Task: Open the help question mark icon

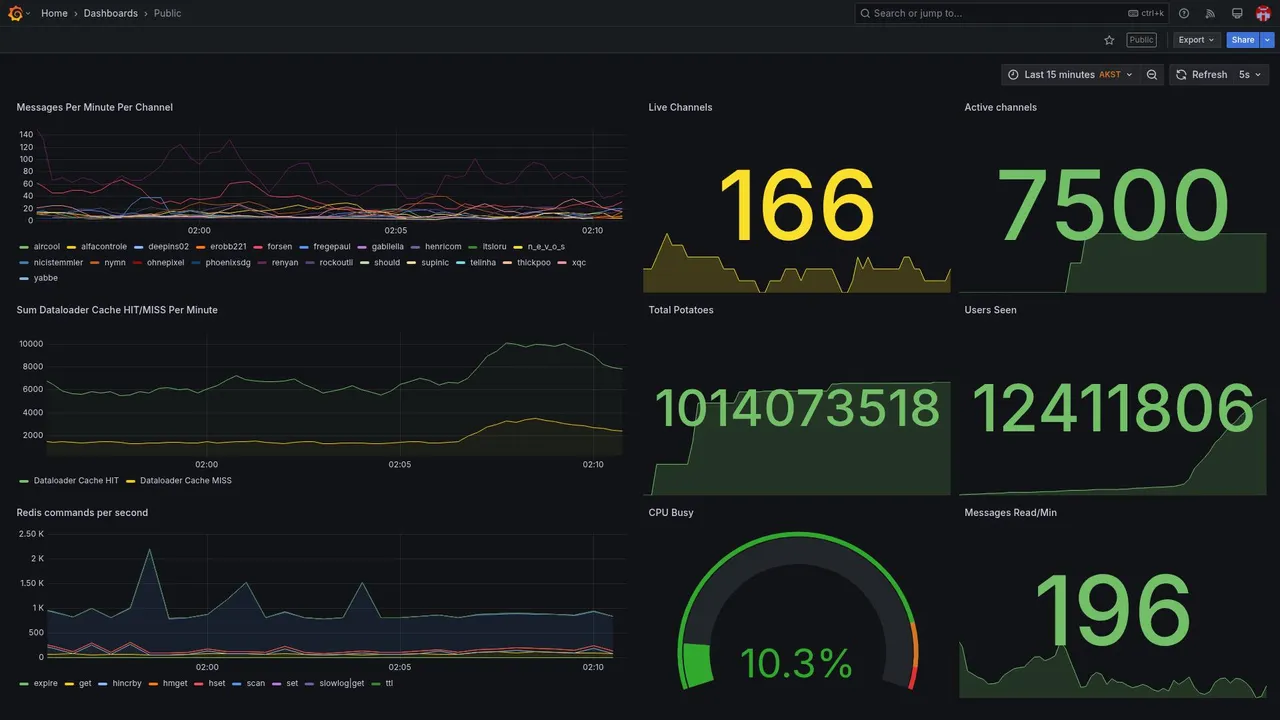Action: tap(1184, 13)
